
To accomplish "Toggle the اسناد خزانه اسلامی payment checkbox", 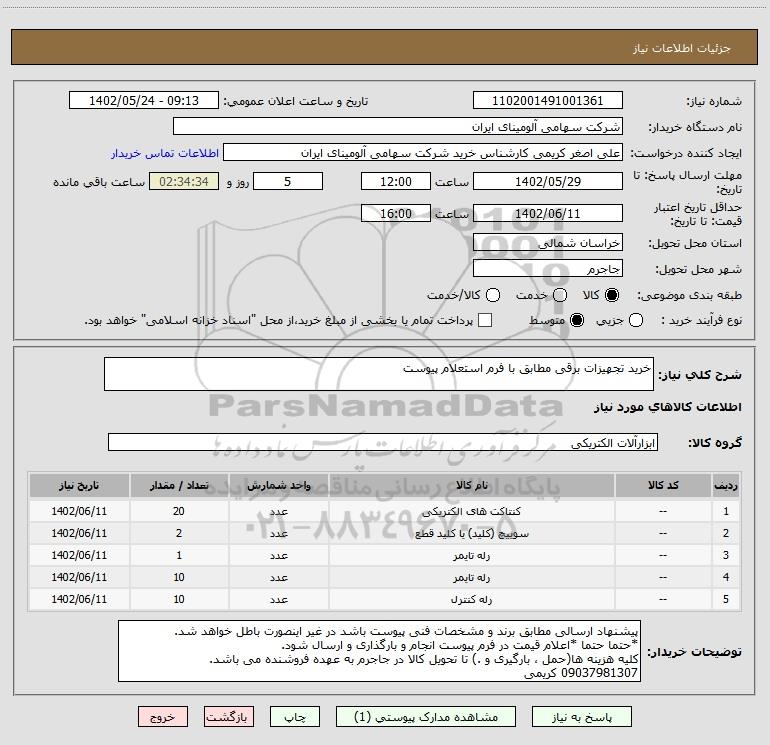I will tap(485, 320).
